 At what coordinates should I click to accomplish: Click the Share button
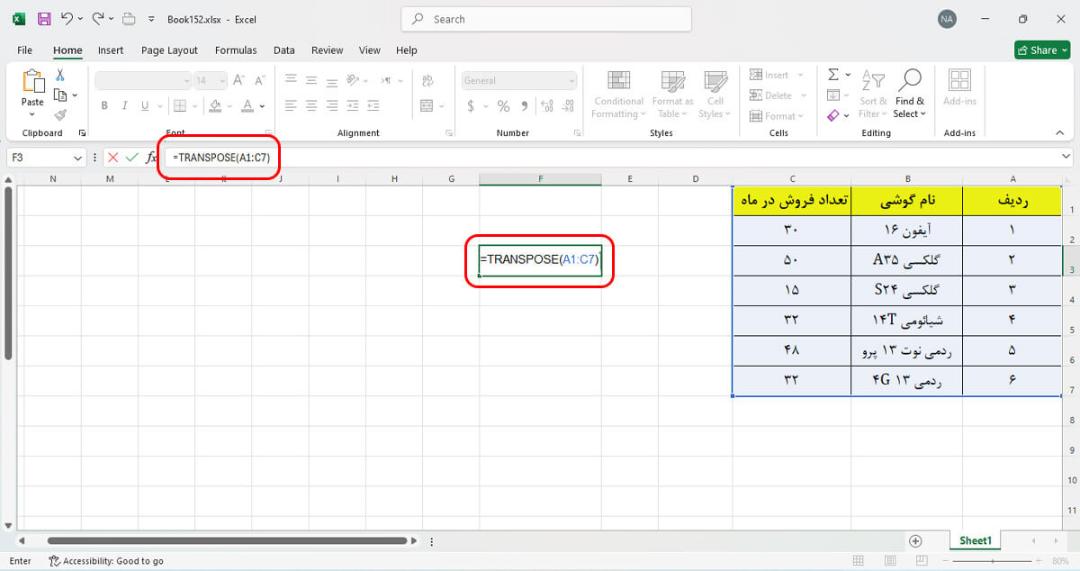pyautogui.click(x=1041, y=50)
